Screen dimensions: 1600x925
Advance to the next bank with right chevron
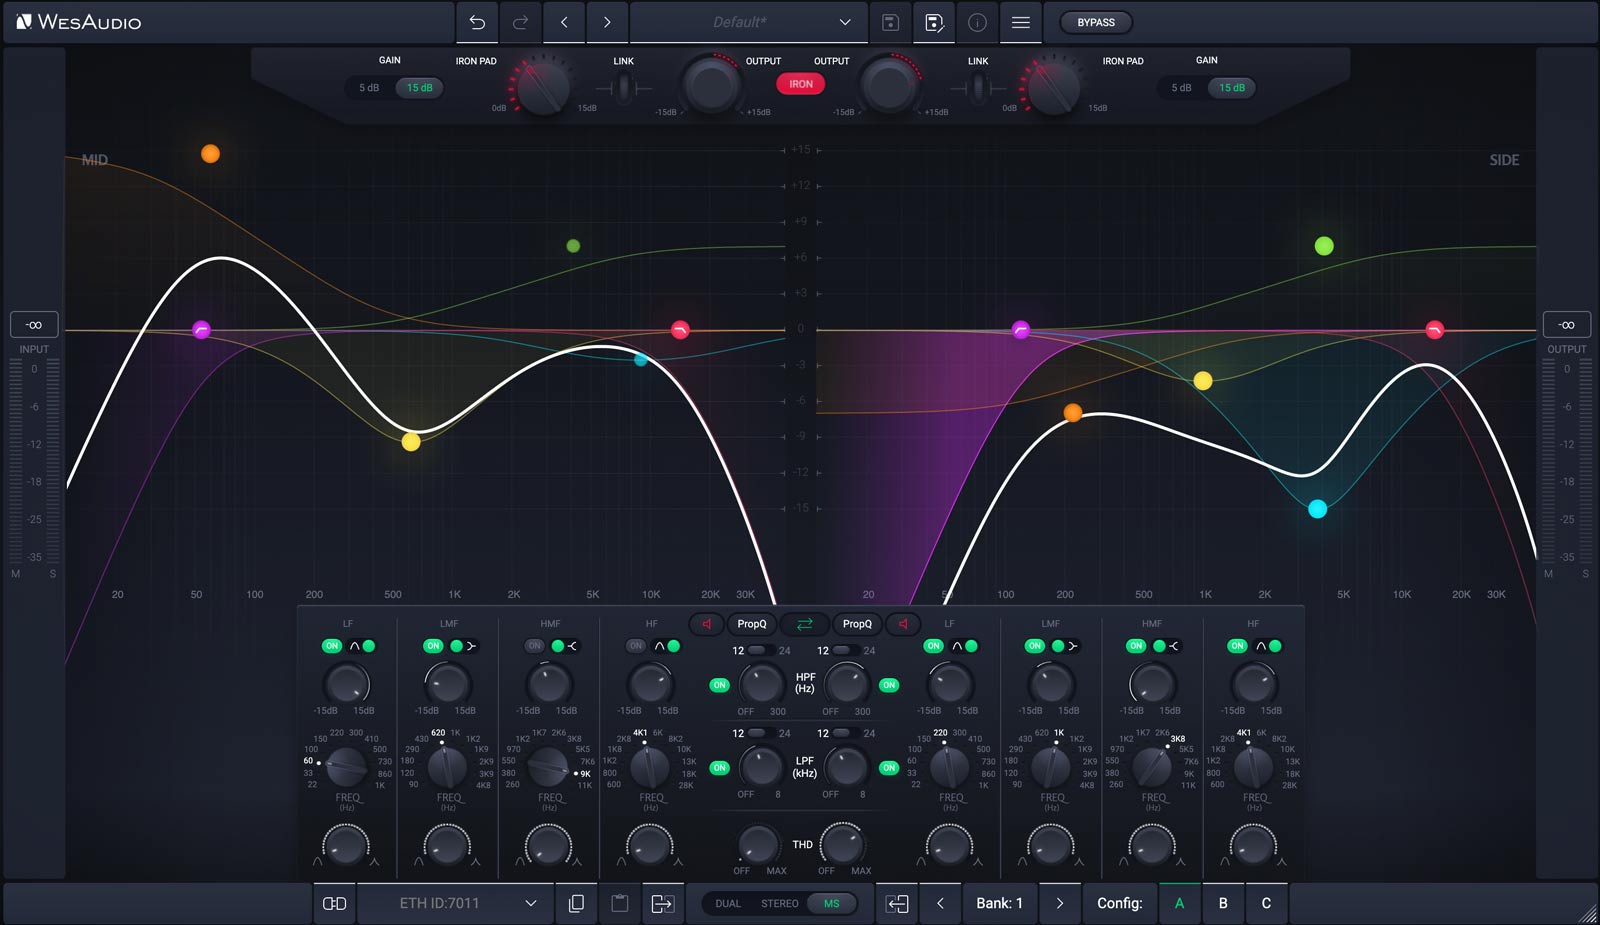[x=1059, y=903]
